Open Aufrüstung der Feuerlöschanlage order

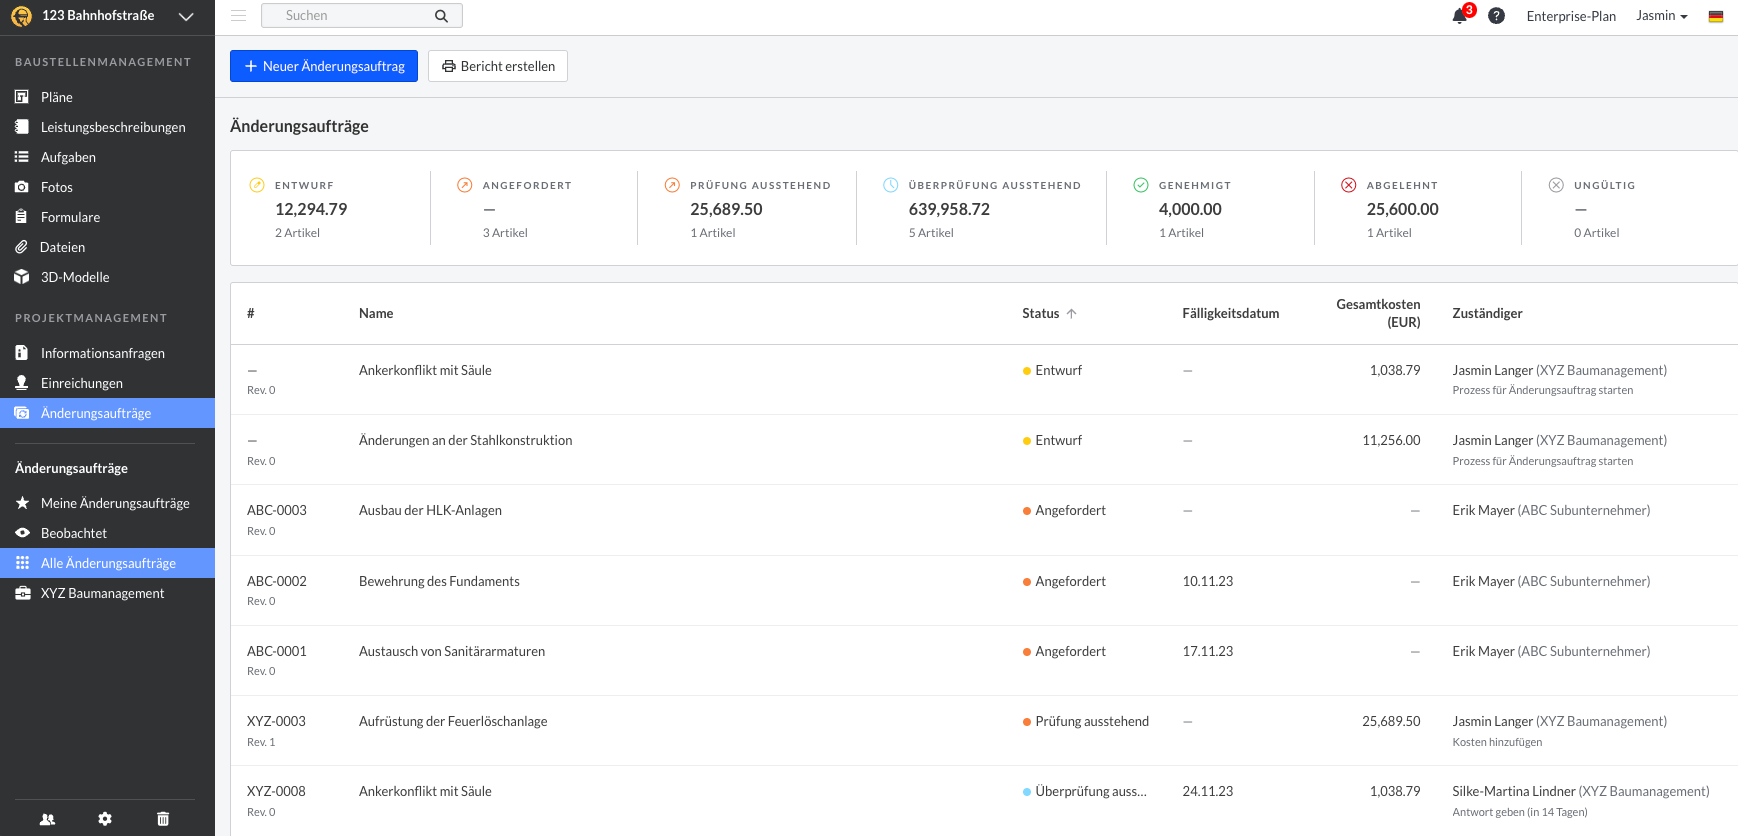point(453,721)
